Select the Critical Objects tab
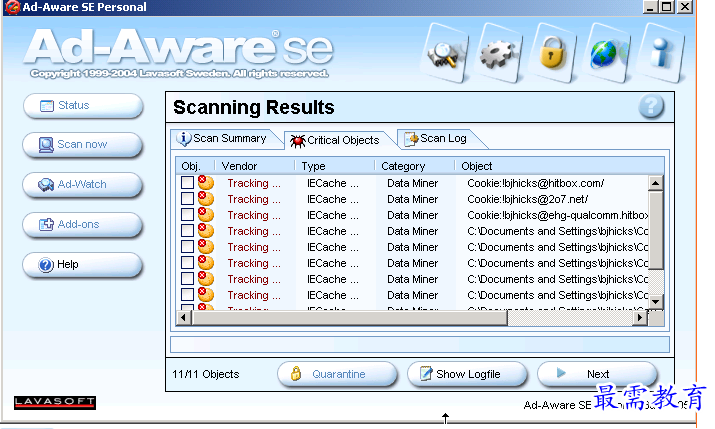 click(337, 140)
